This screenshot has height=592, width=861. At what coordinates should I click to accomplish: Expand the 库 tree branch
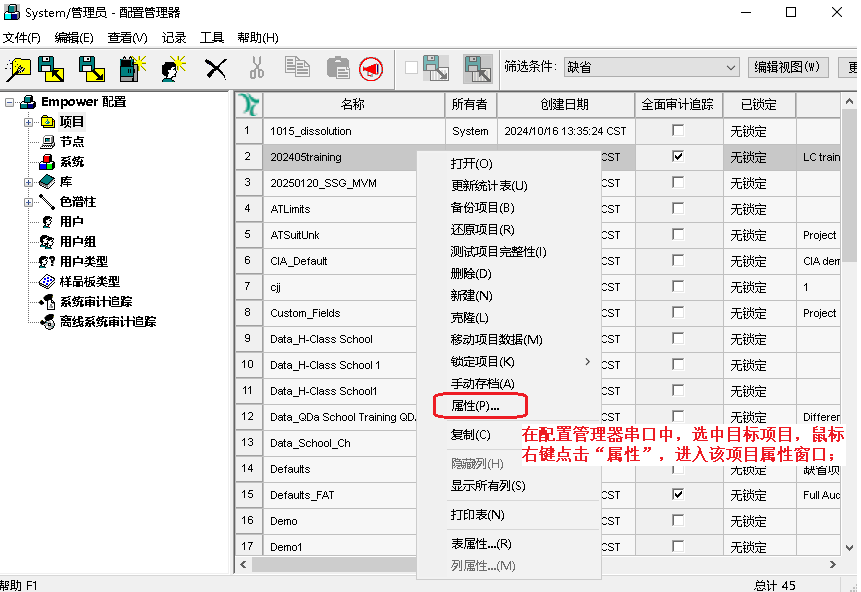pos(28,182)
